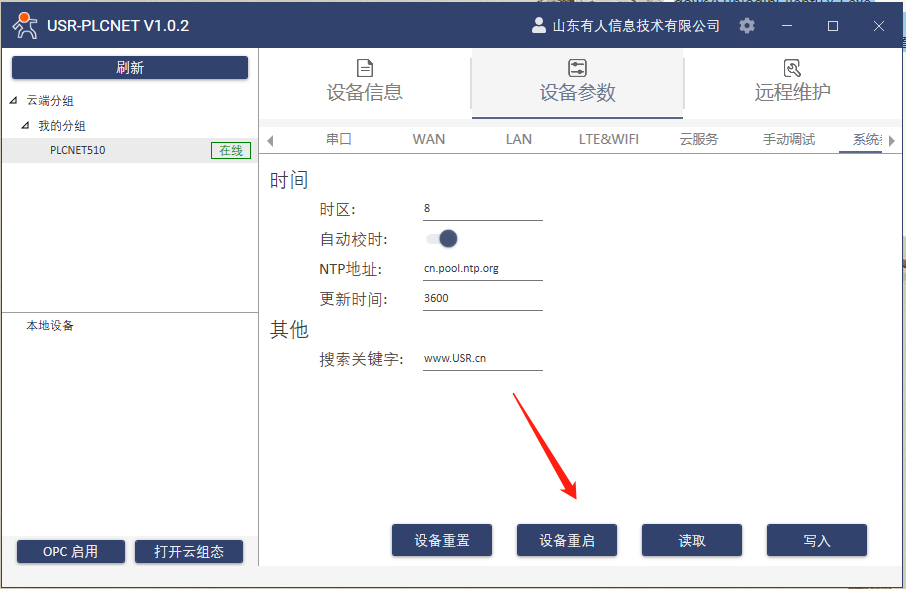
Task: Switch to the LTE&WIFI sub-tab
Action: 608,139
